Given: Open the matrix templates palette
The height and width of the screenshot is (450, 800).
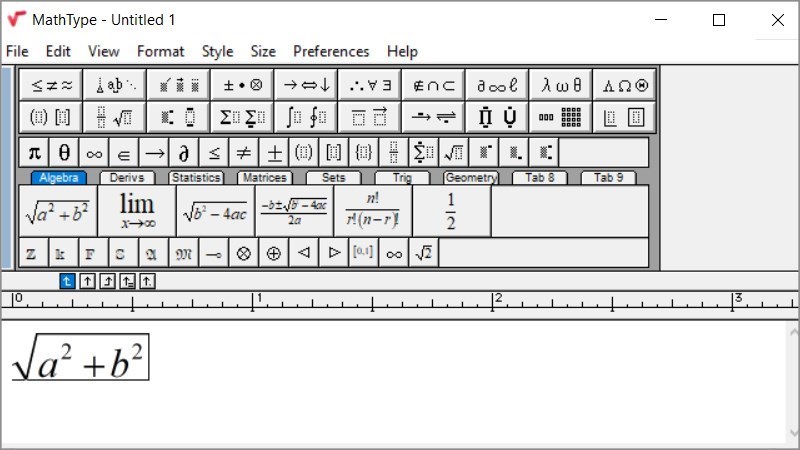Looking at the screenshot, I should [561, 117].
